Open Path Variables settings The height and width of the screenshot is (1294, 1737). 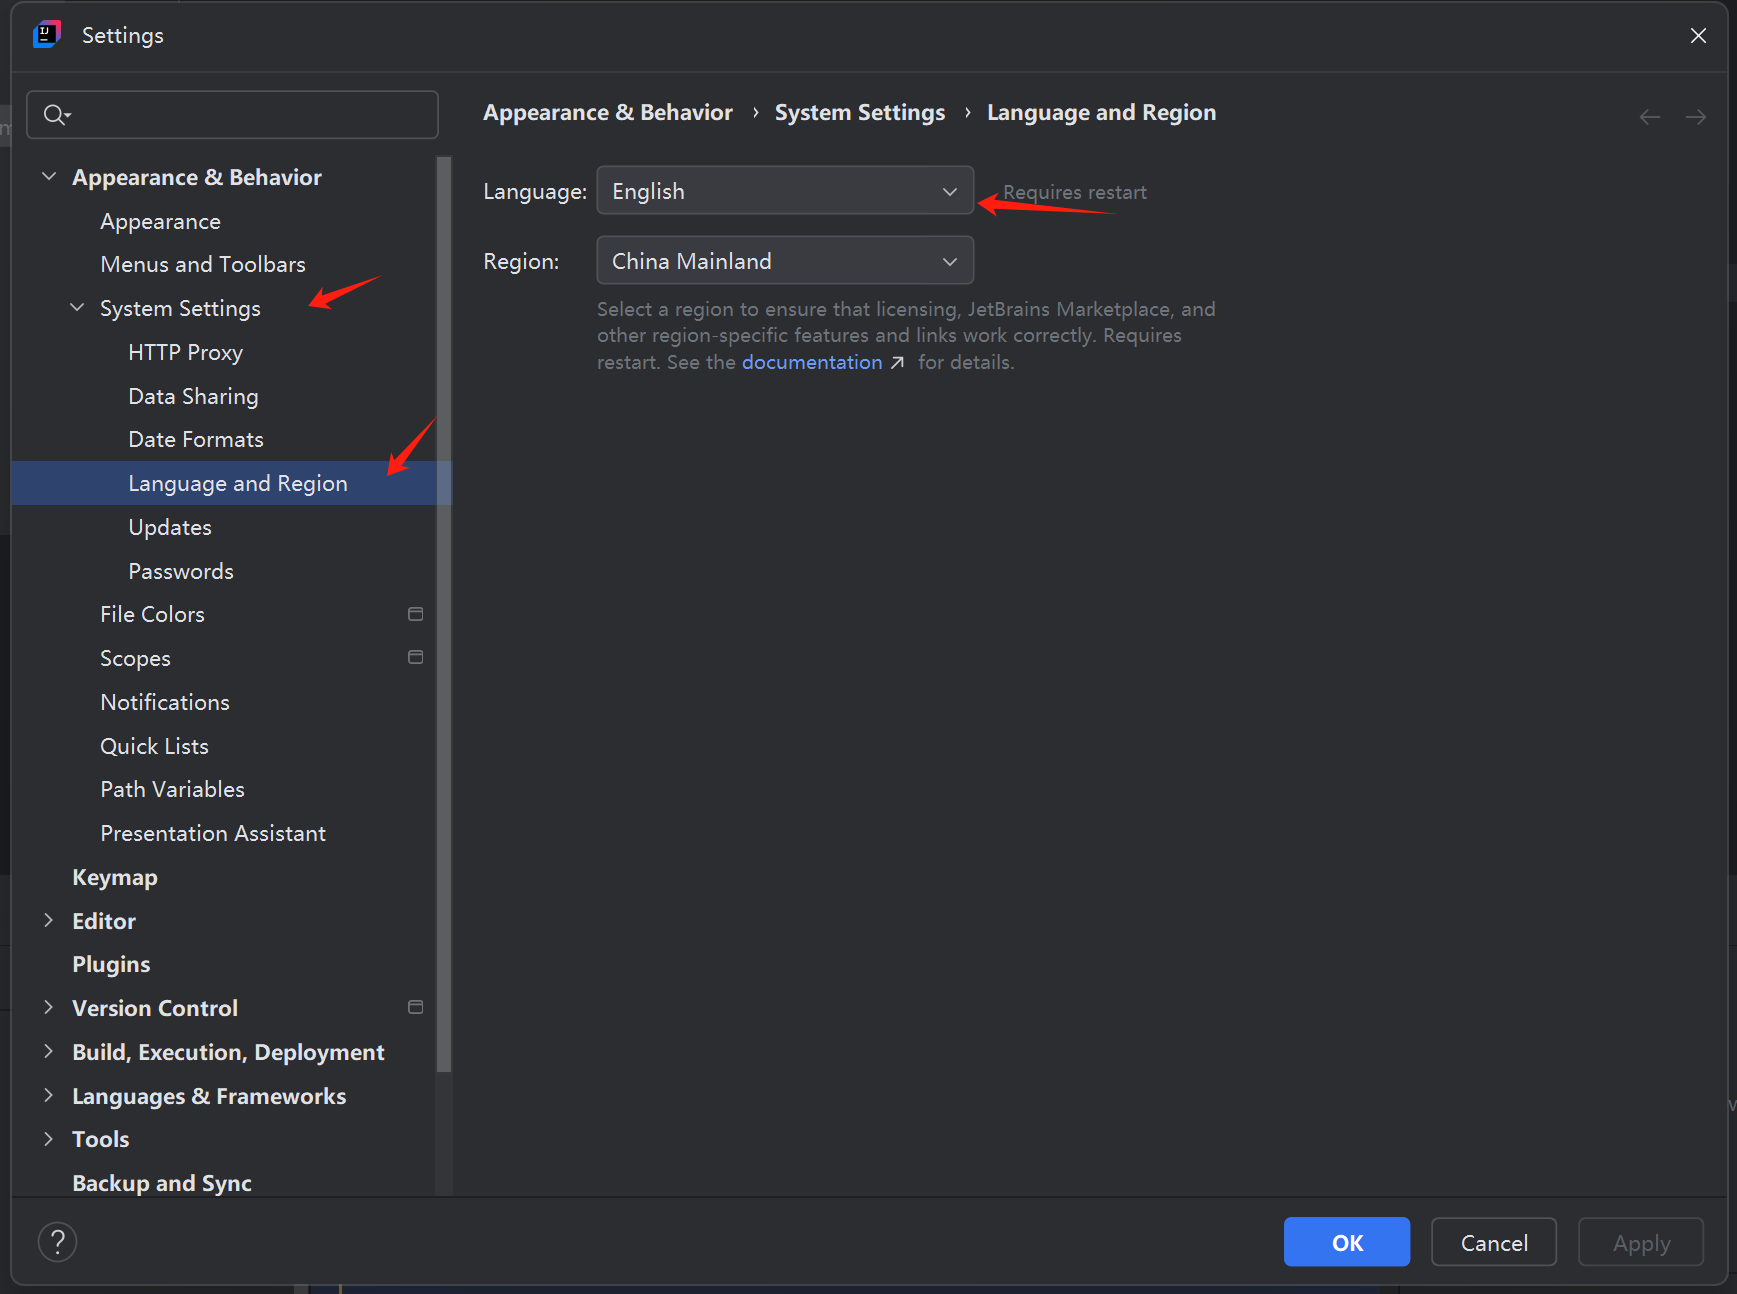pyautogui.click(x=172, y=789)
